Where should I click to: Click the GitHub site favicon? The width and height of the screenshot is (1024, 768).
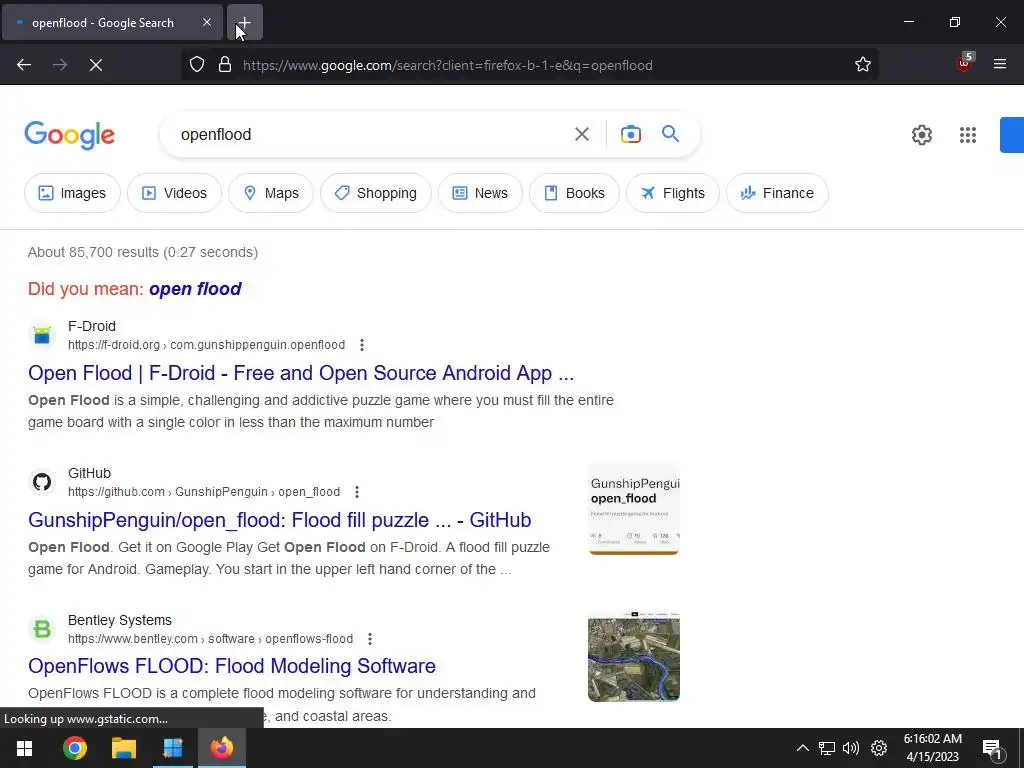42,482
